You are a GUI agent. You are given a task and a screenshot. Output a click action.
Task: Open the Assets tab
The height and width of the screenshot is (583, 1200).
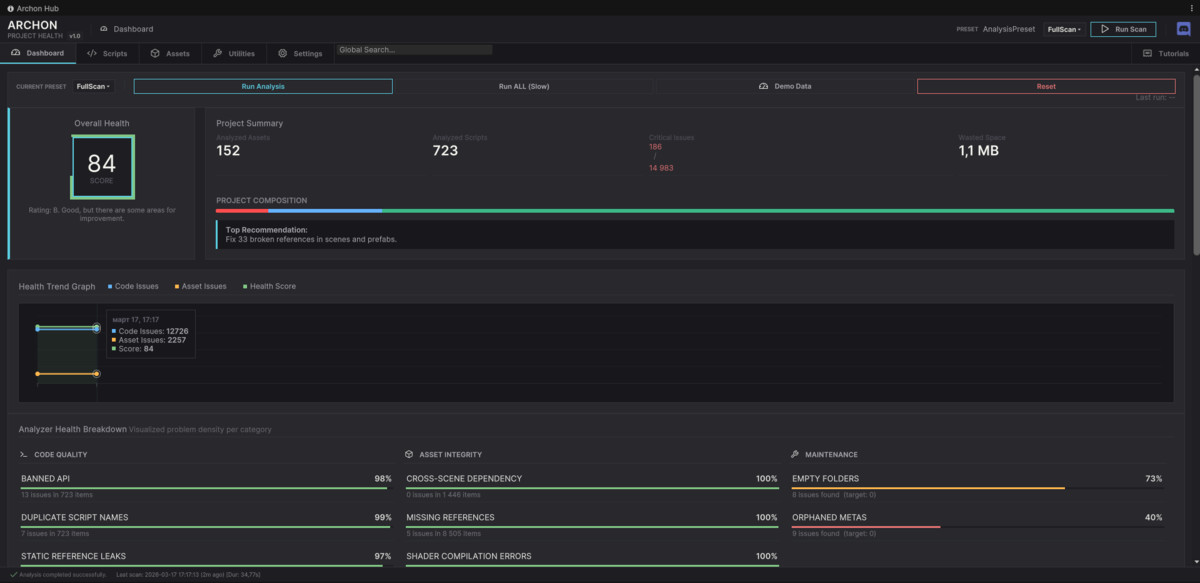[170, 53]
